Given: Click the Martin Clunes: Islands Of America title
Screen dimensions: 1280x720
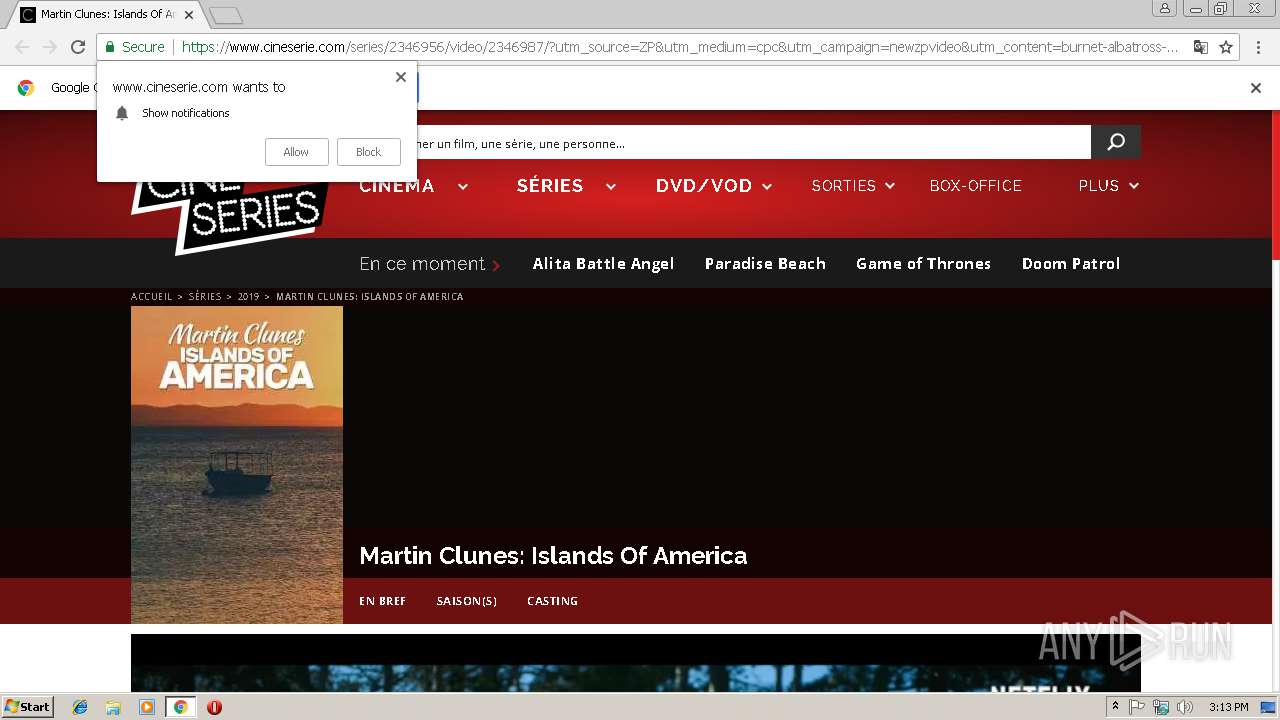Looking at the screenshot, I should [x=553, y=556].
